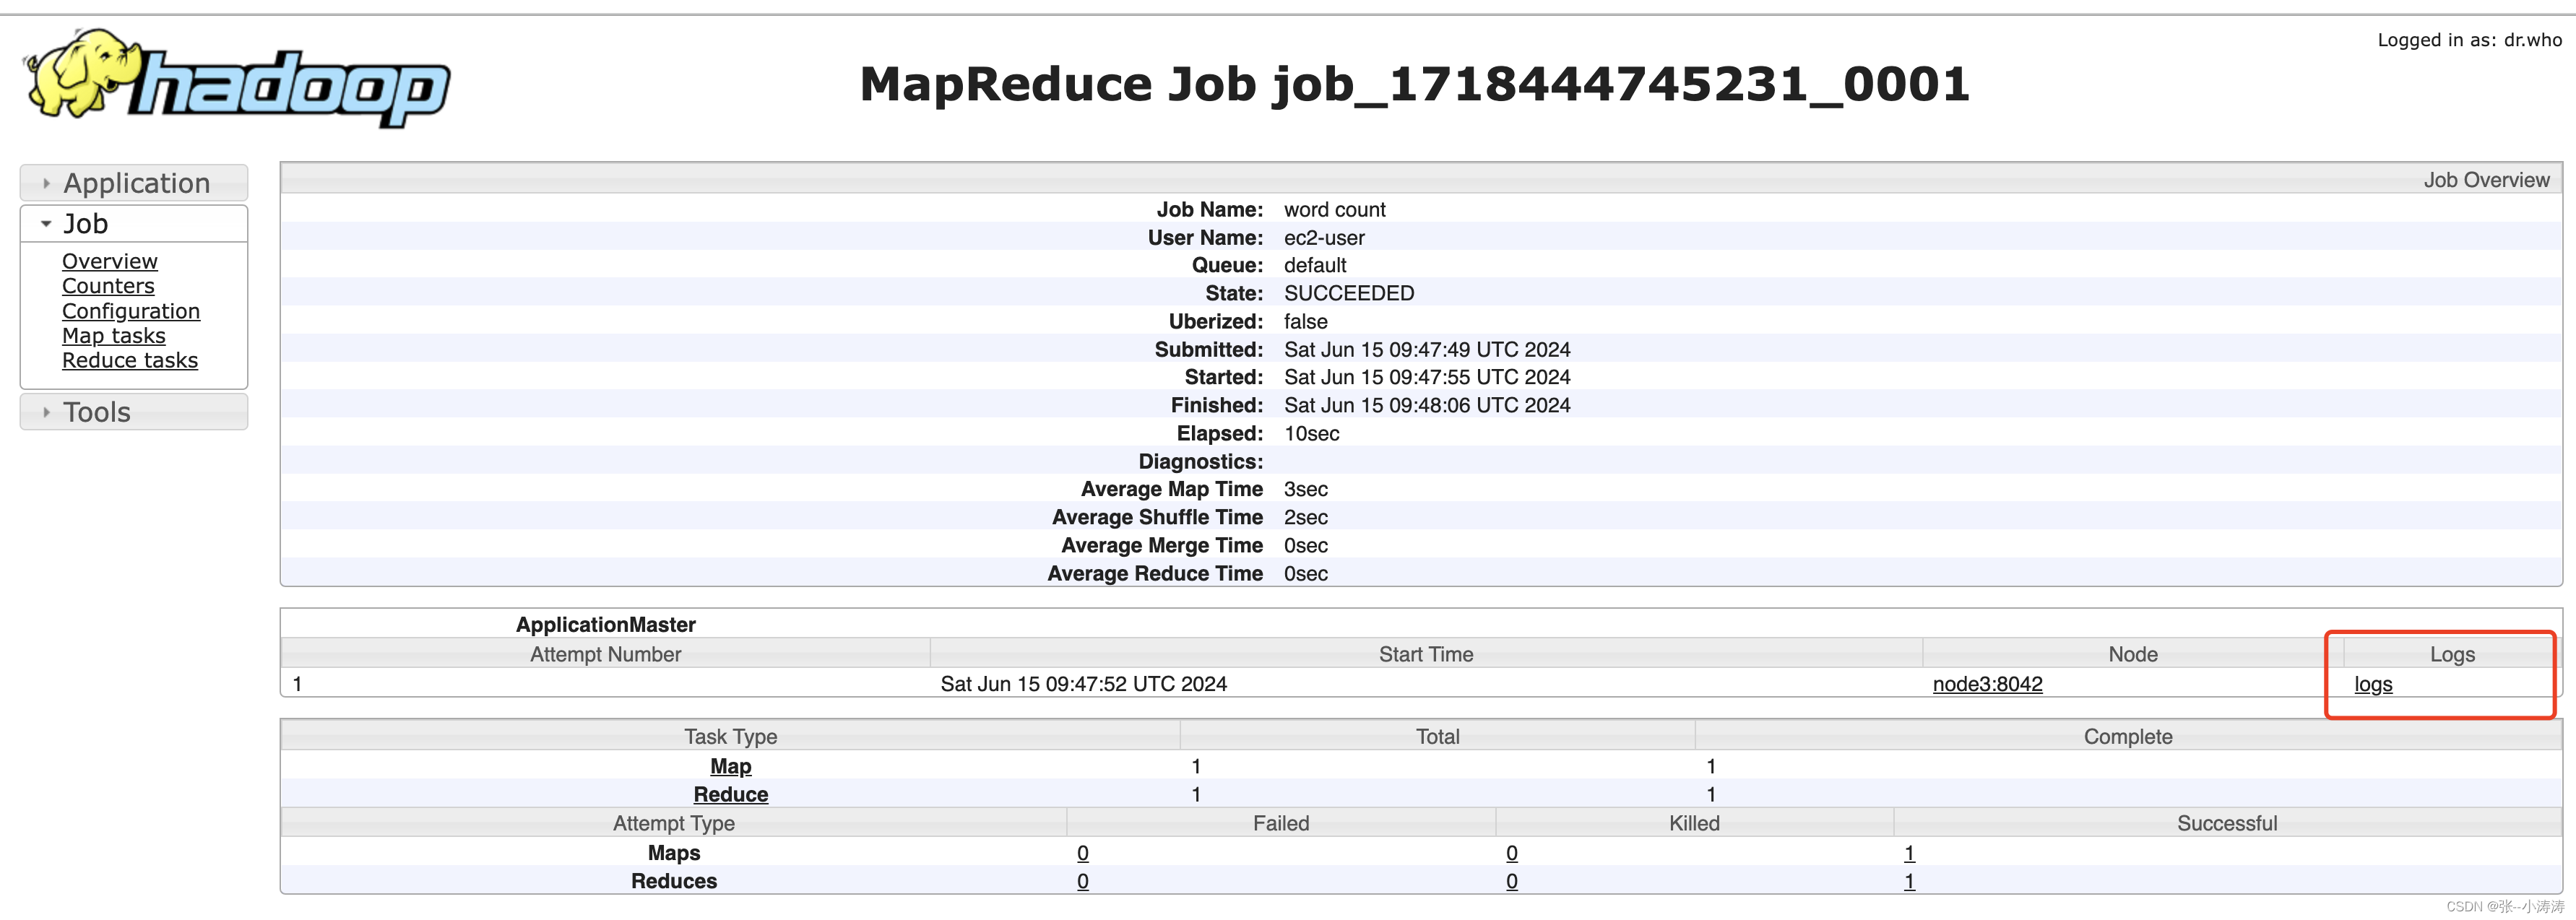Click the Failed column header
This screenshot has width=2576, height=920.
click(1281, 823)
